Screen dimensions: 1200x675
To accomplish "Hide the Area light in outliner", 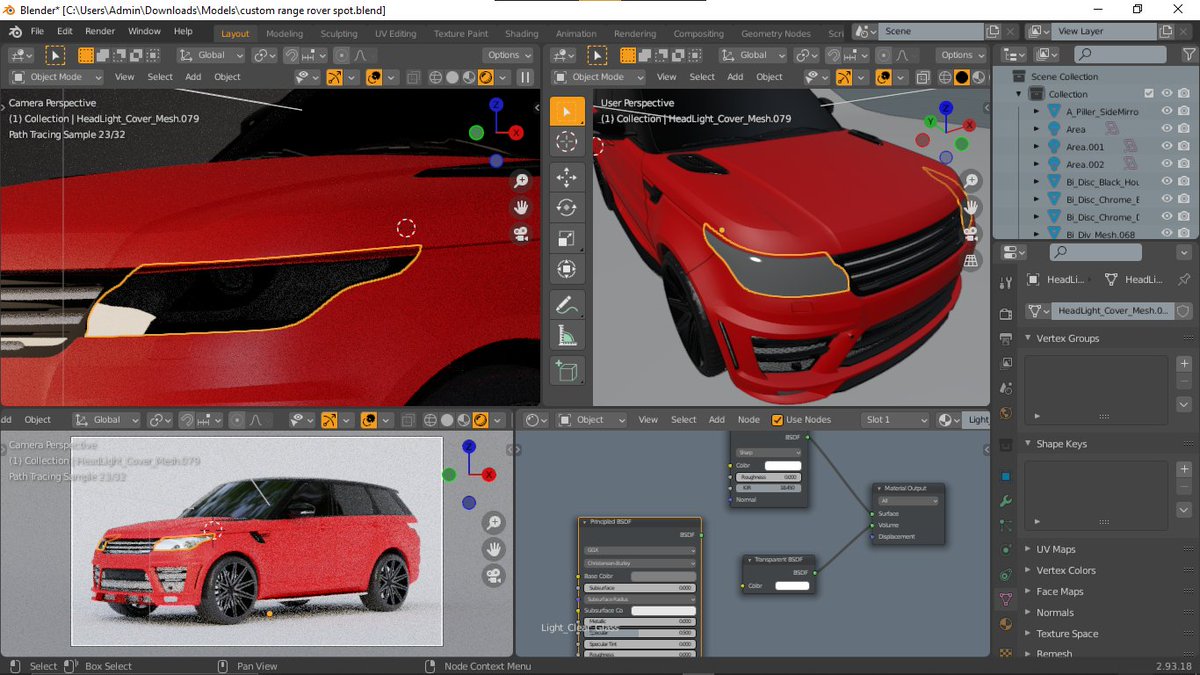I will (x=1166, y=129).
